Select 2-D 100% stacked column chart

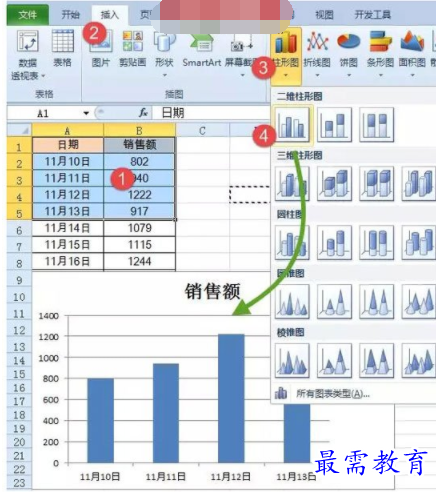coord(377,125)
